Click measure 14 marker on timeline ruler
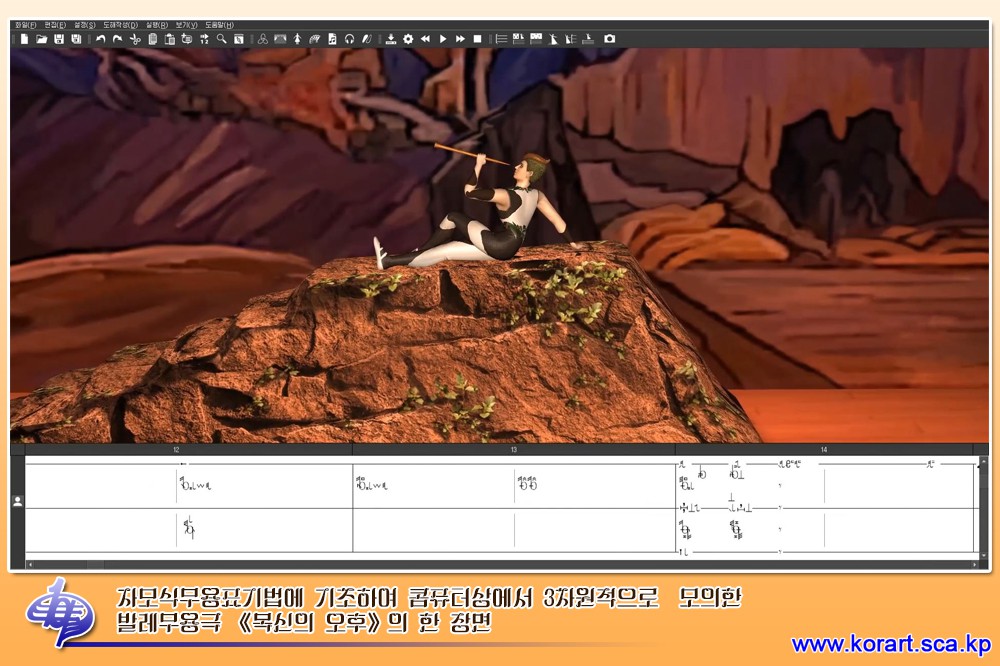This screenshot has height=666, width=1000. point(824,450)
